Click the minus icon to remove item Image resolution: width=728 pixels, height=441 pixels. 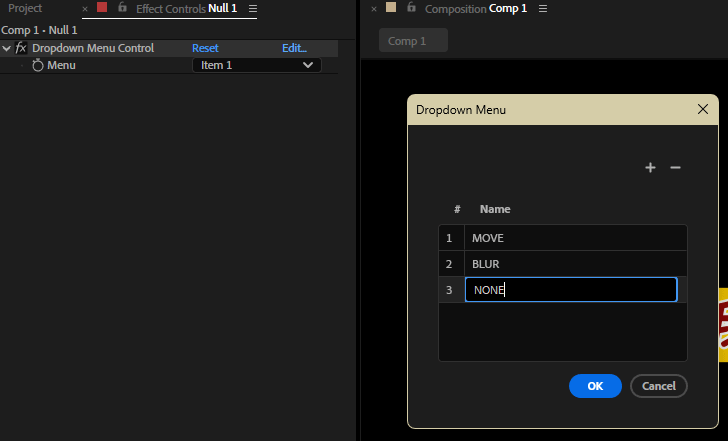coord(675,168)
